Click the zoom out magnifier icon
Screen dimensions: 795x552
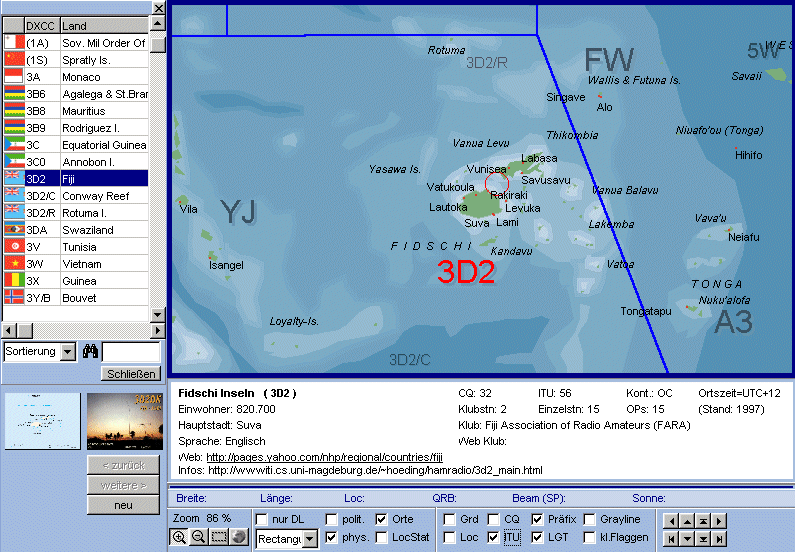tap(199, 537)
